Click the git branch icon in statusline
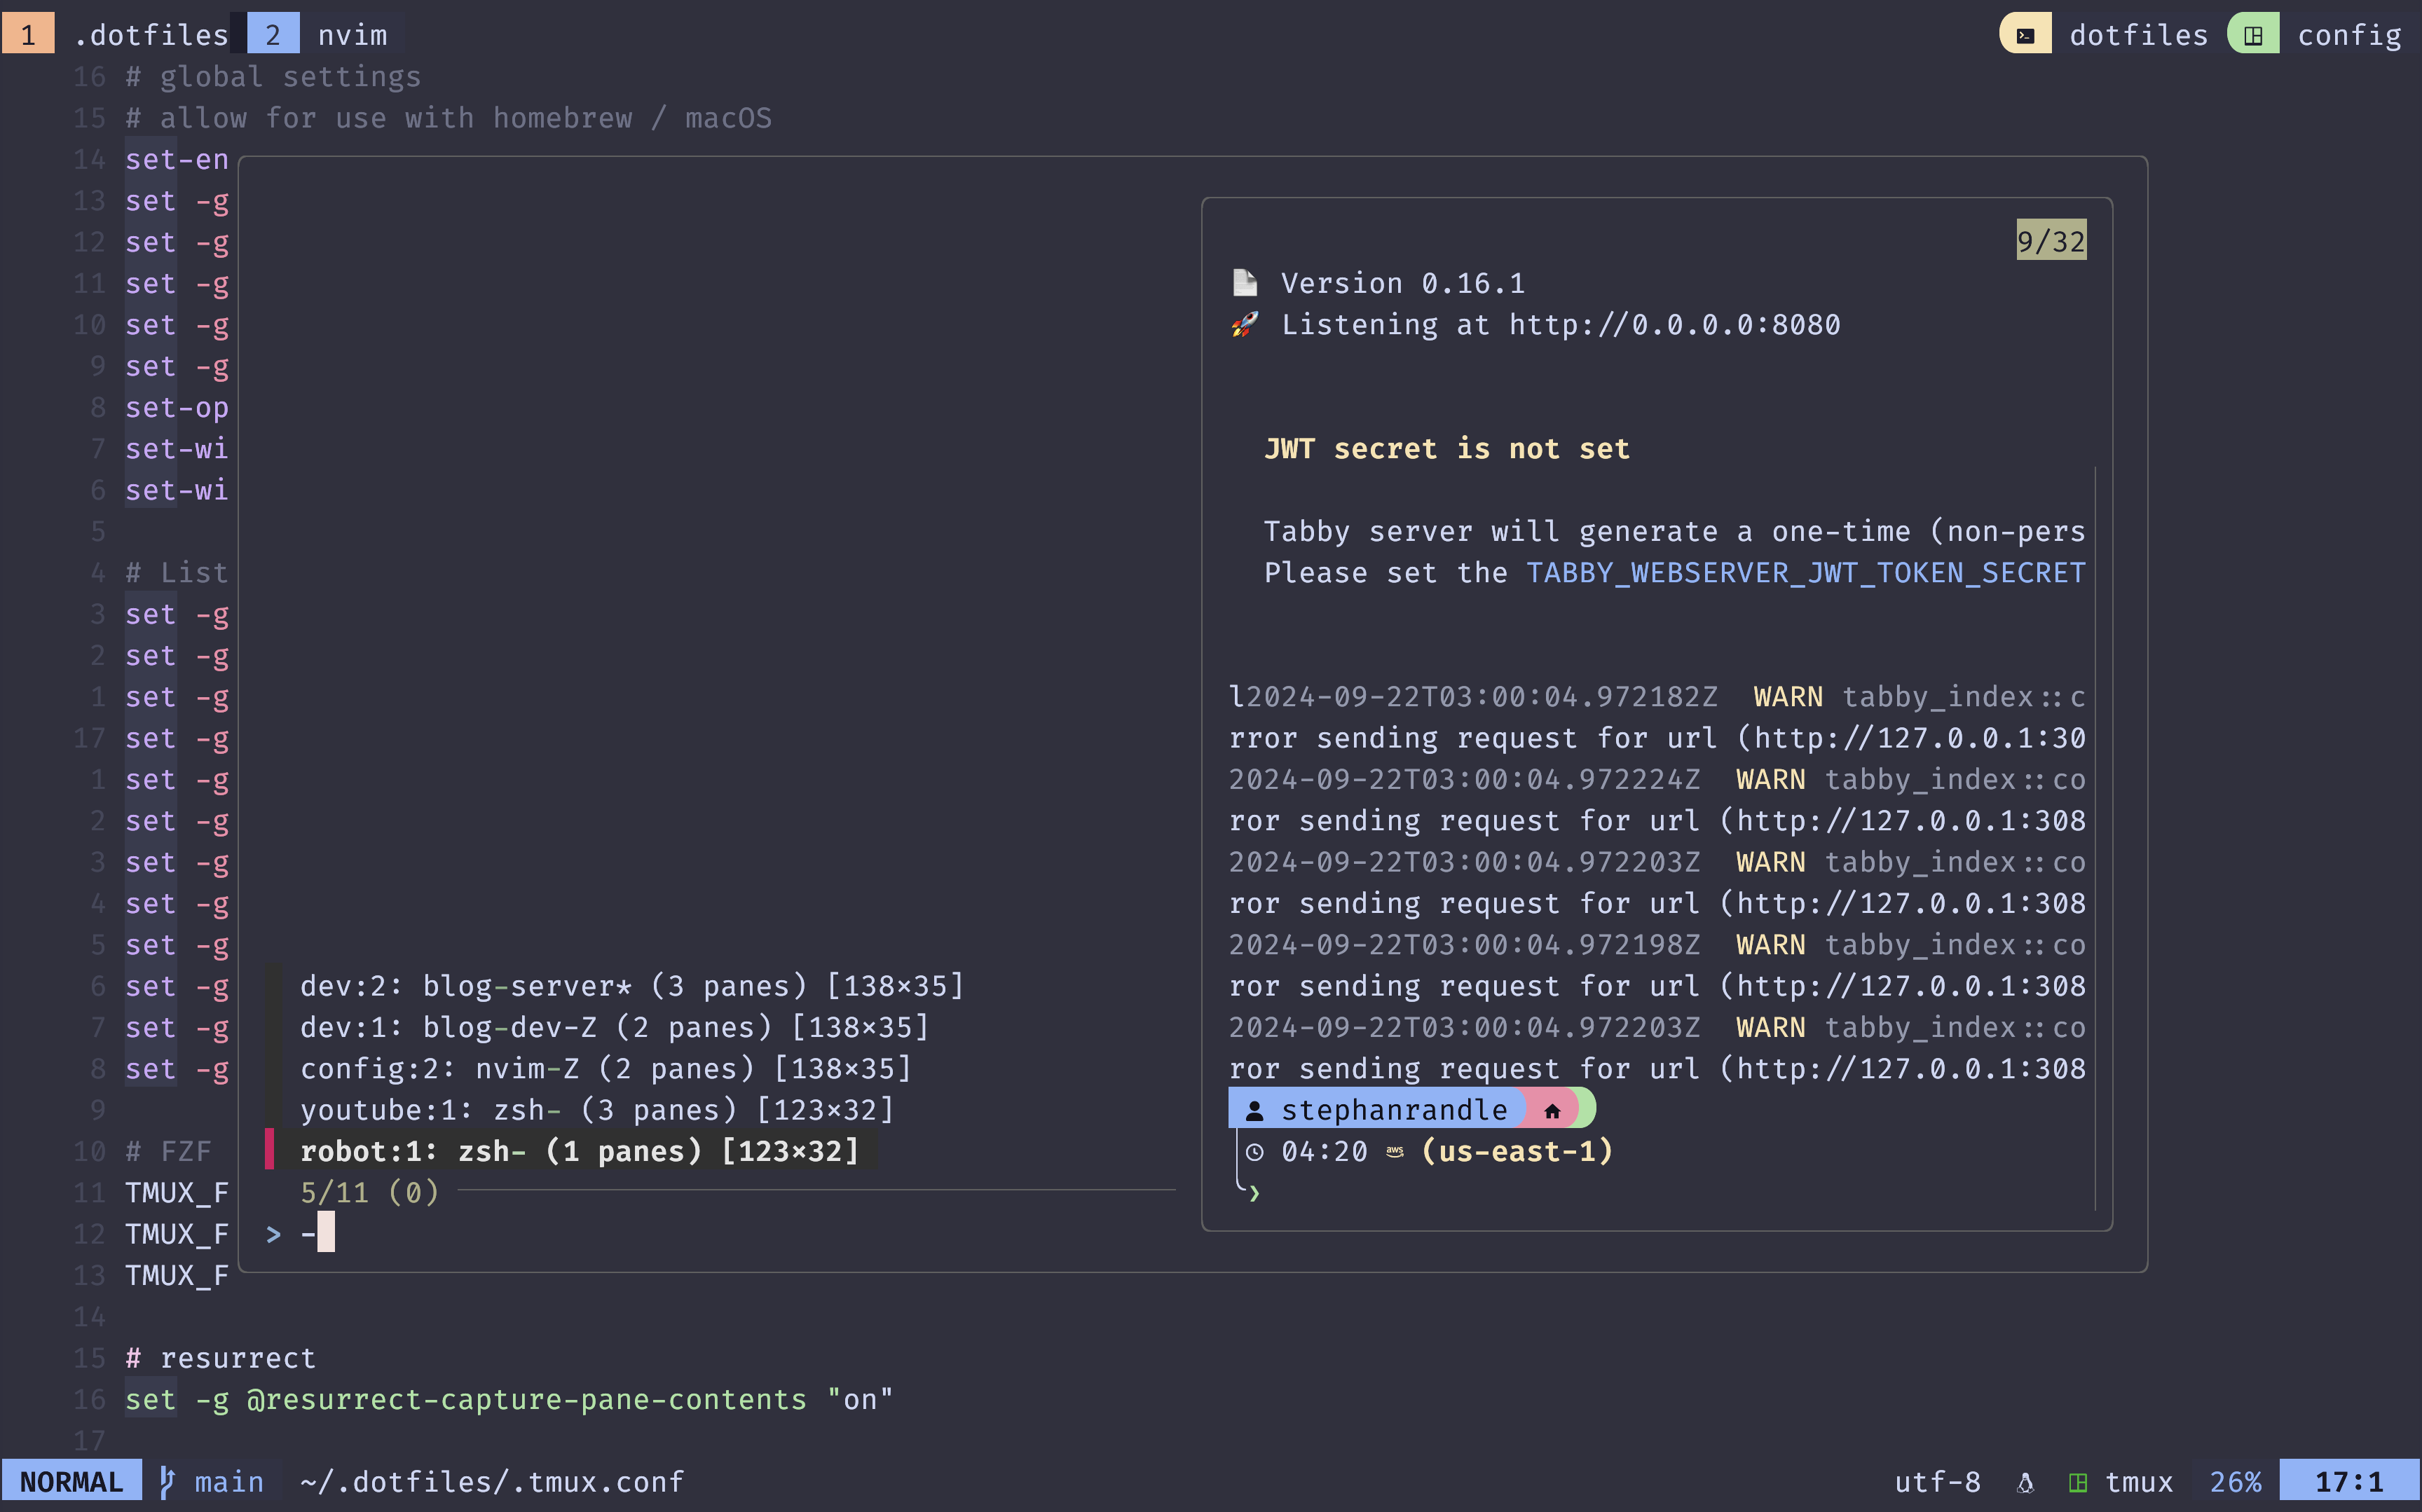This screenshot has width=2422, height=1512. 167,1482
